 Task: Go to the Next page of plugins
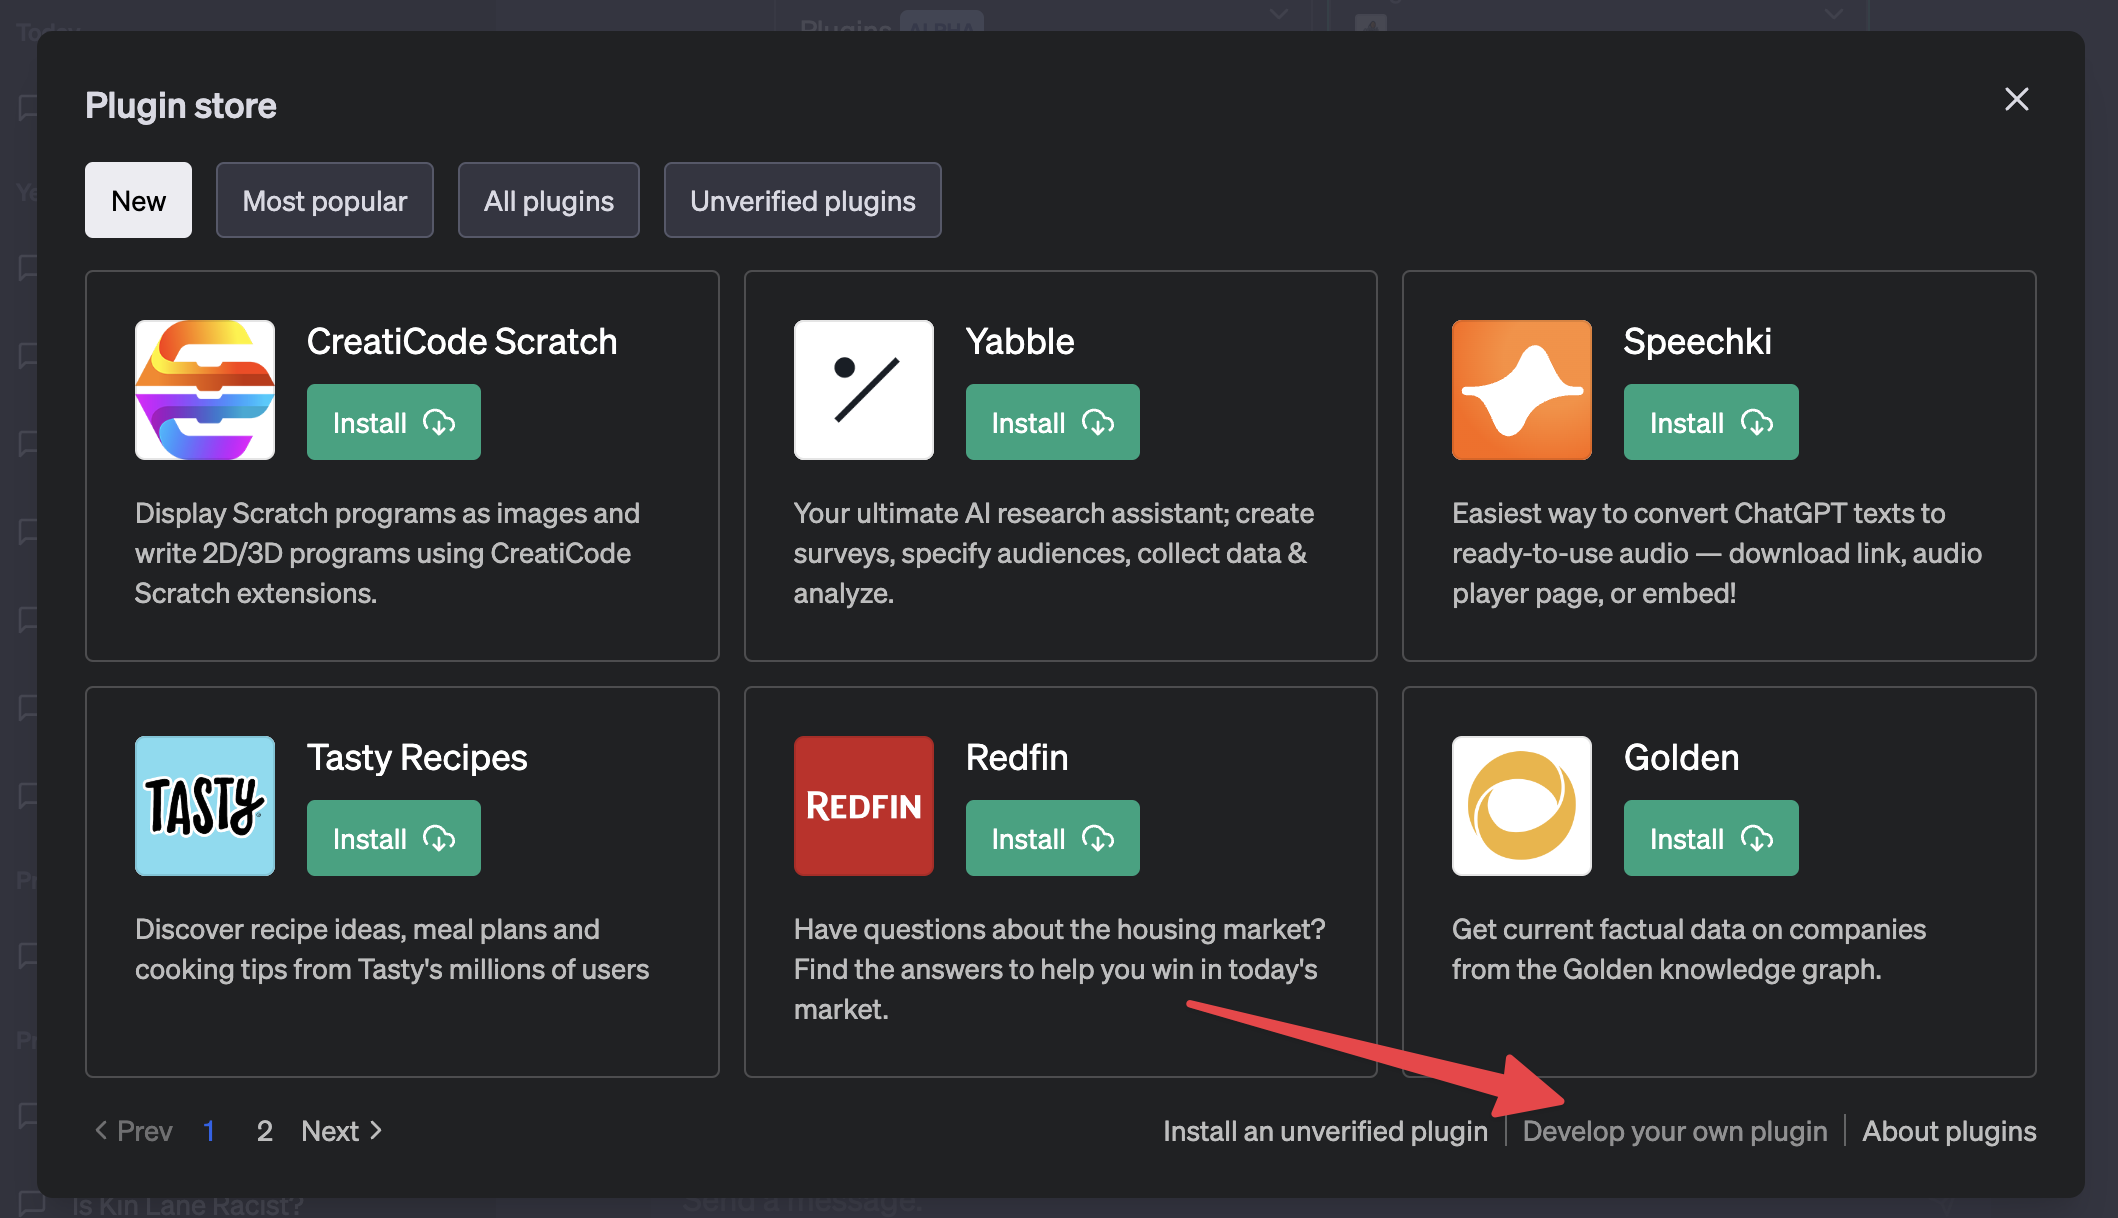(341, 1131)
